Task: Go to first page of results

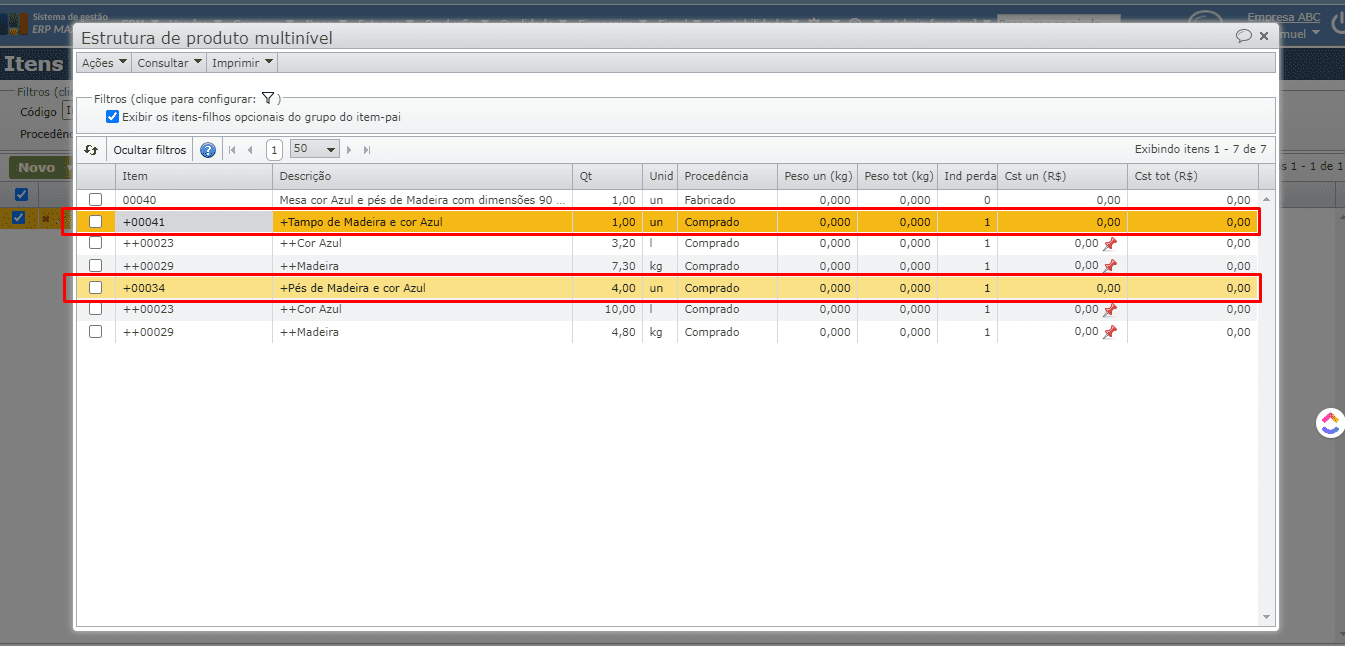Action: [x=233, y=150]
